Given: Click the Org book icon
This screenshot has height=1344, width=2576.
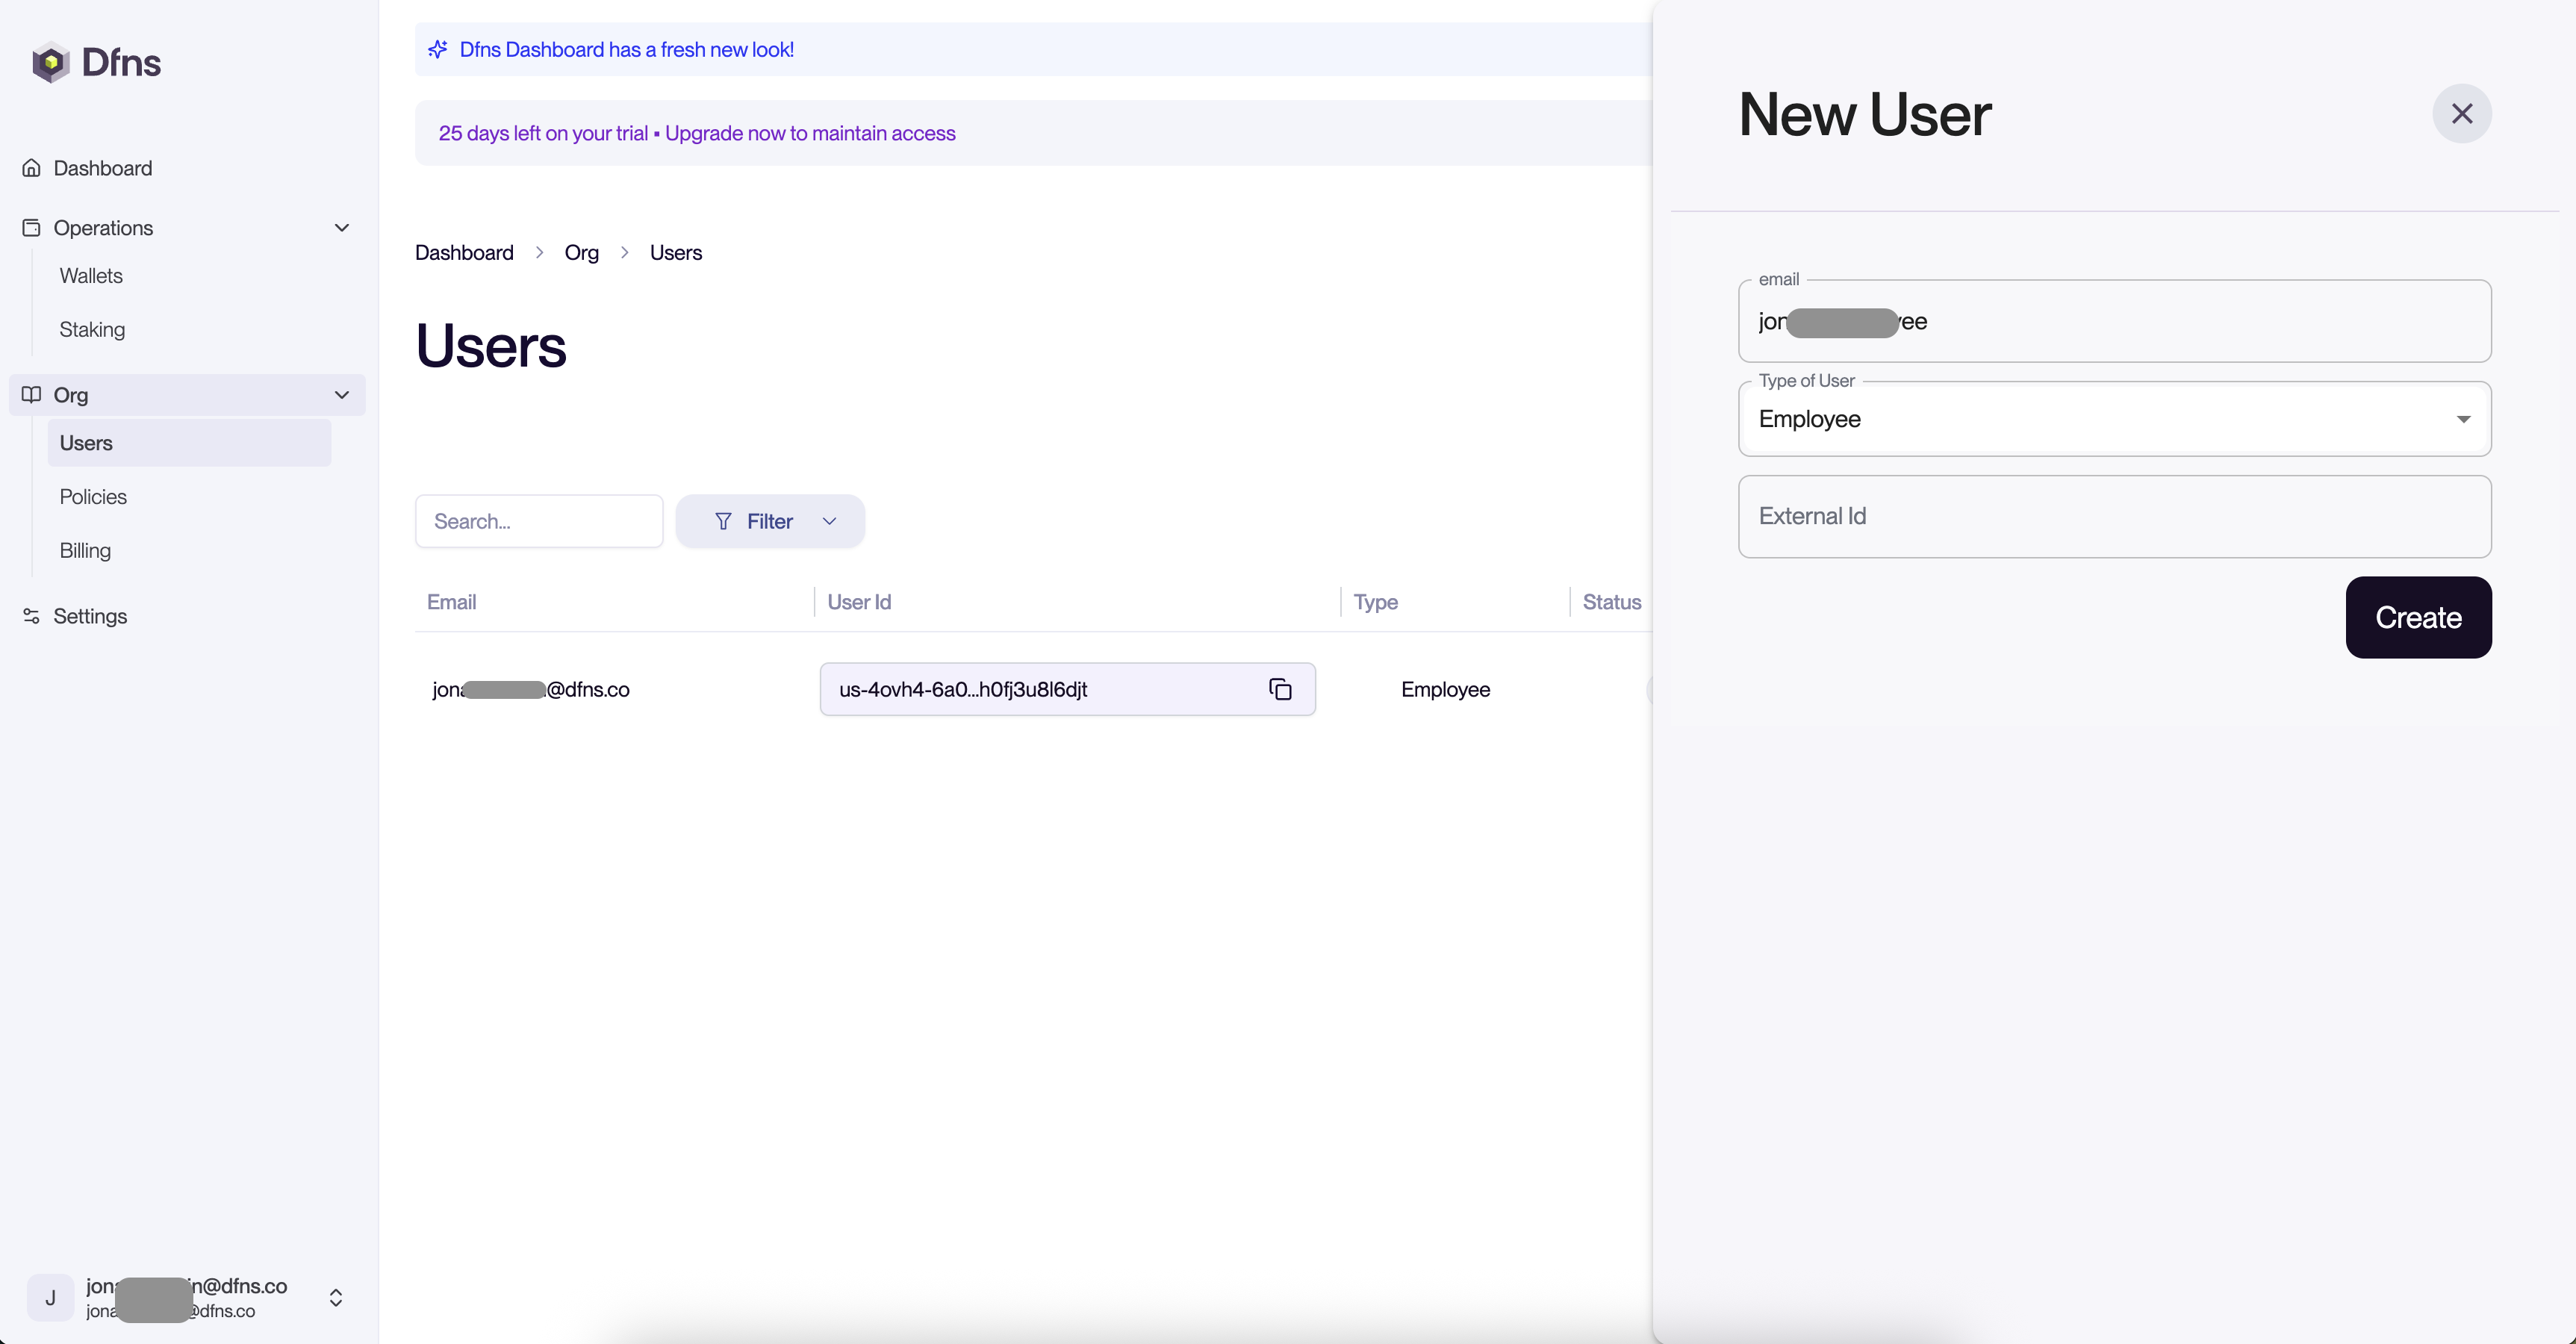Looking at the screenshot, I should pos(32,395).
